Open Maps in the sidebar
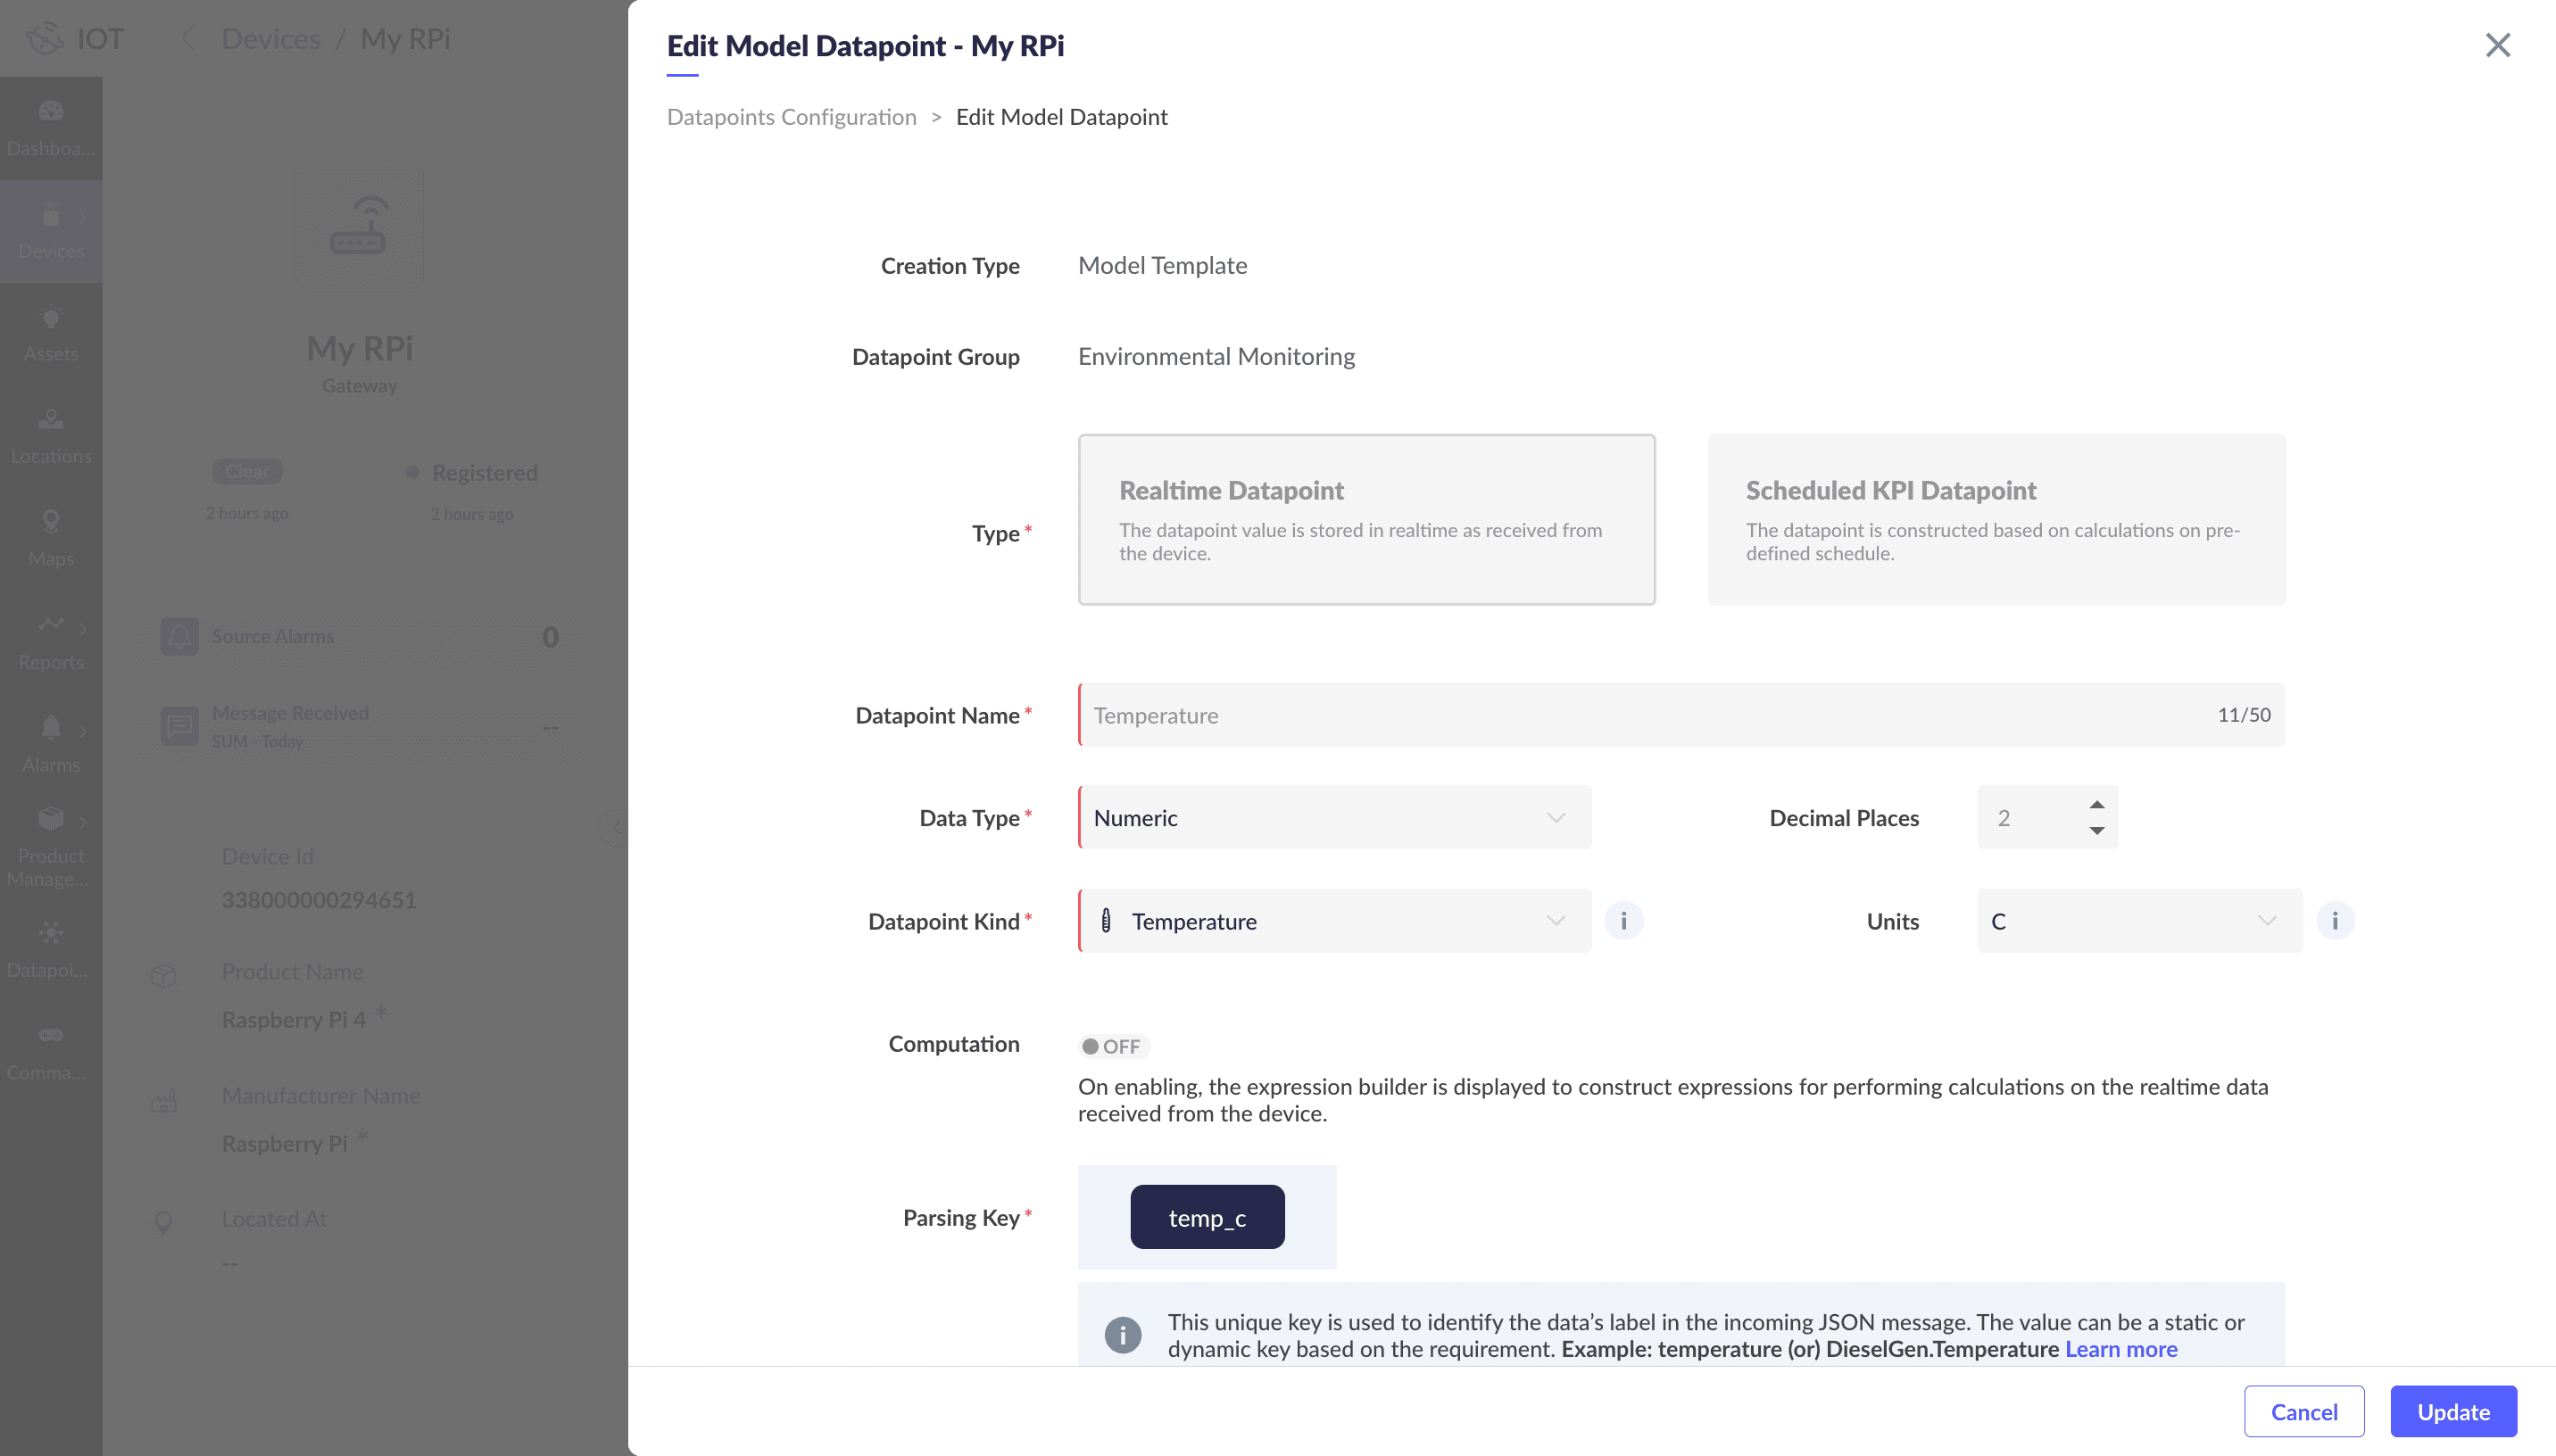The image size is (2556, 1456). [51, 539]
